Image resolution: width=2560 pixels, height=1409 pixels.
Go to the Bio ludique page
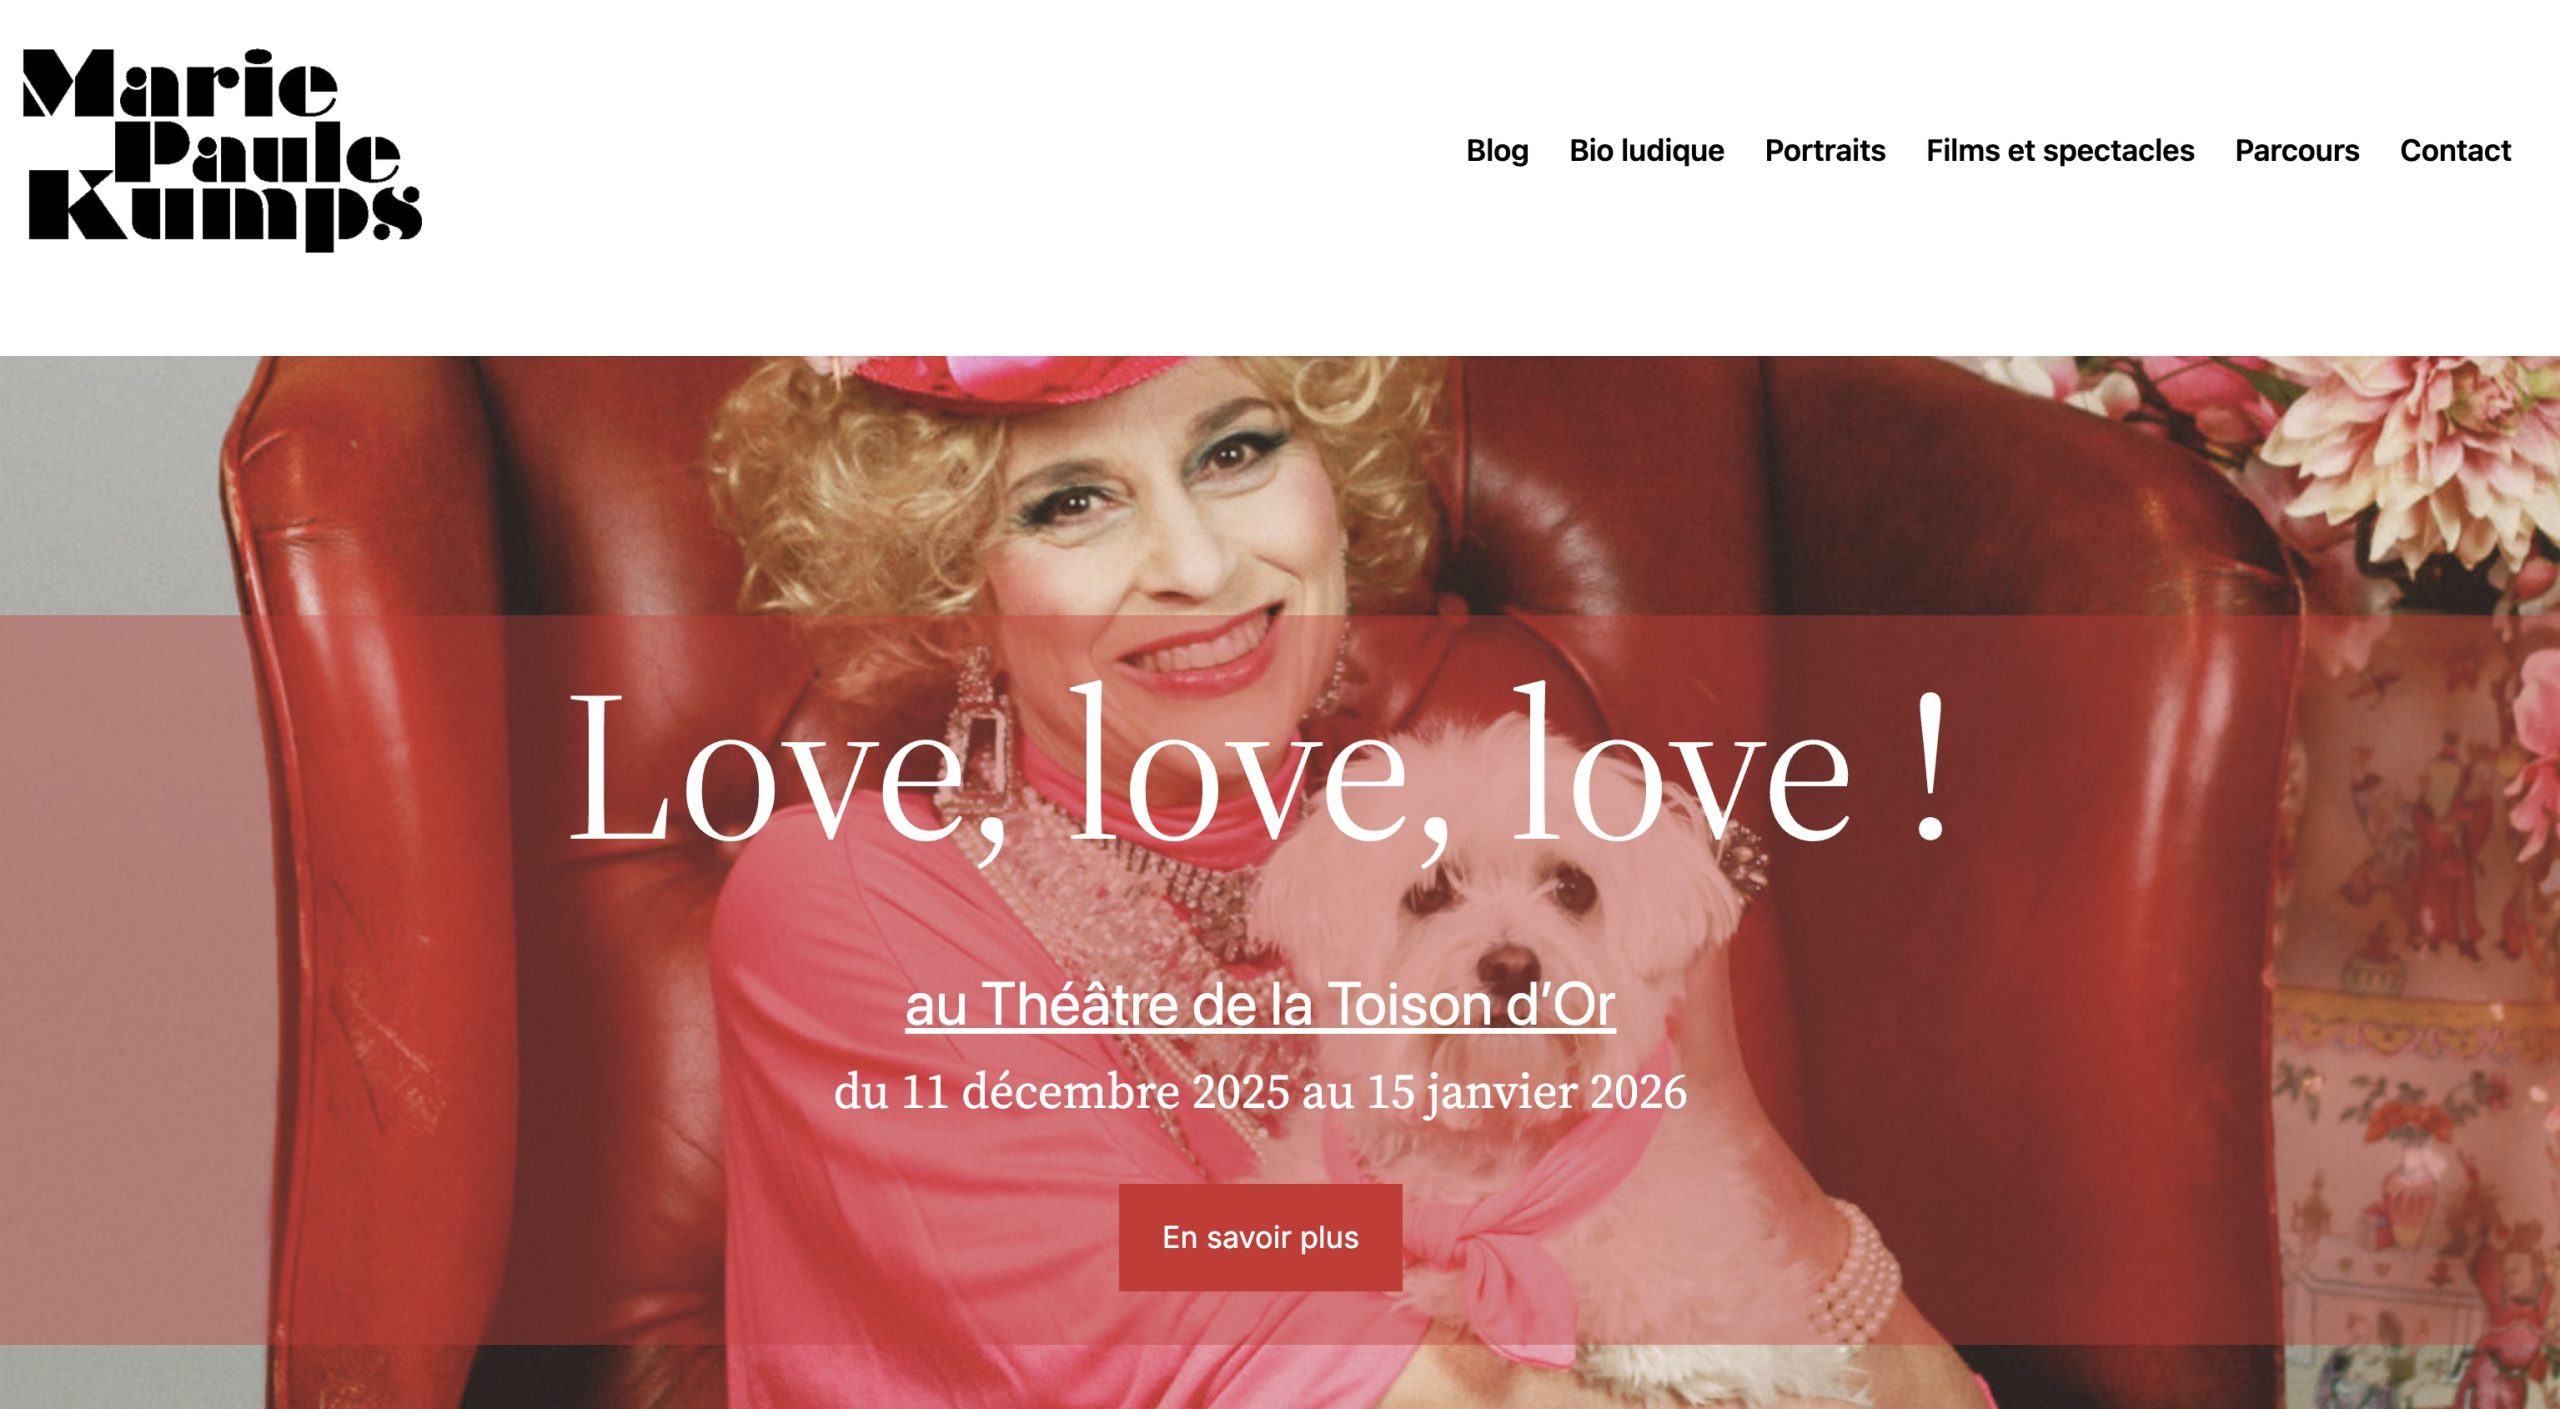click(1646, 150)
